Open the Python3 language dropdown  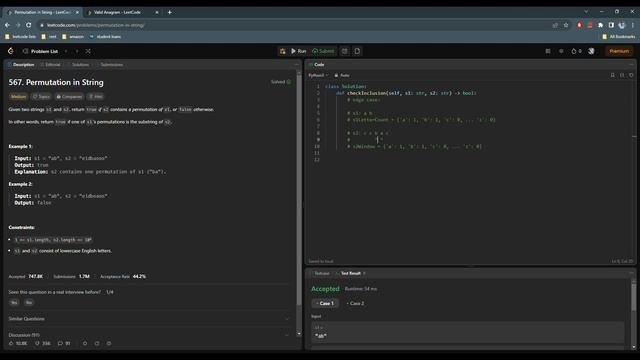(318, 75)
